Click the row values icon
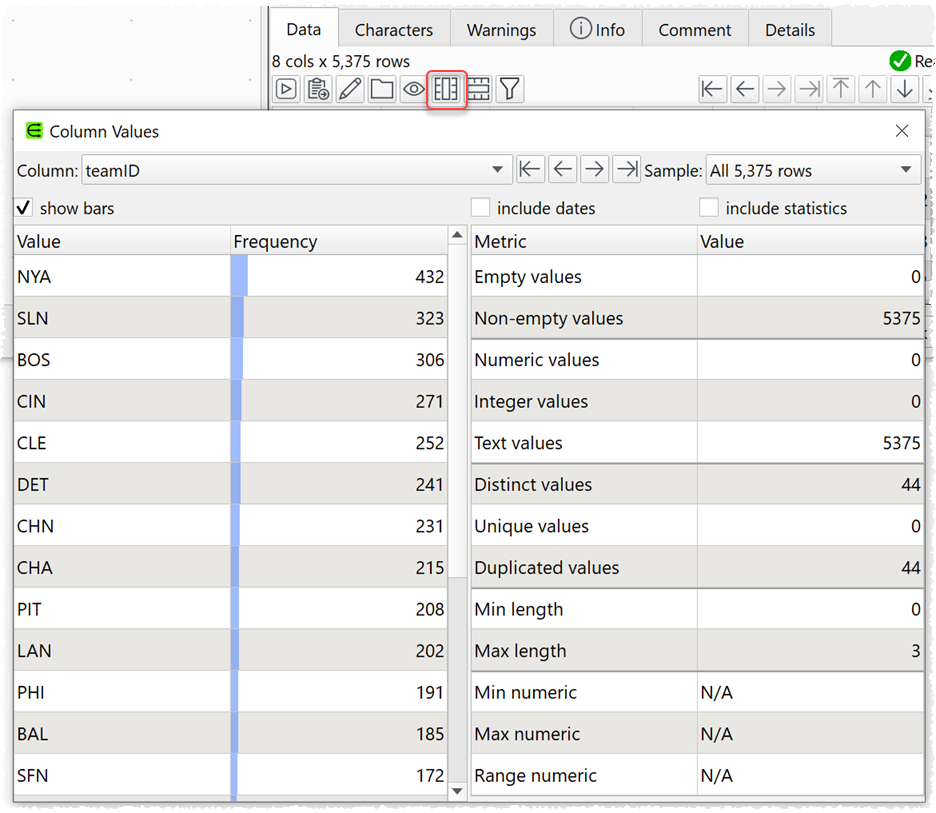This screenshot has width=936, height=813. [478, 90]
